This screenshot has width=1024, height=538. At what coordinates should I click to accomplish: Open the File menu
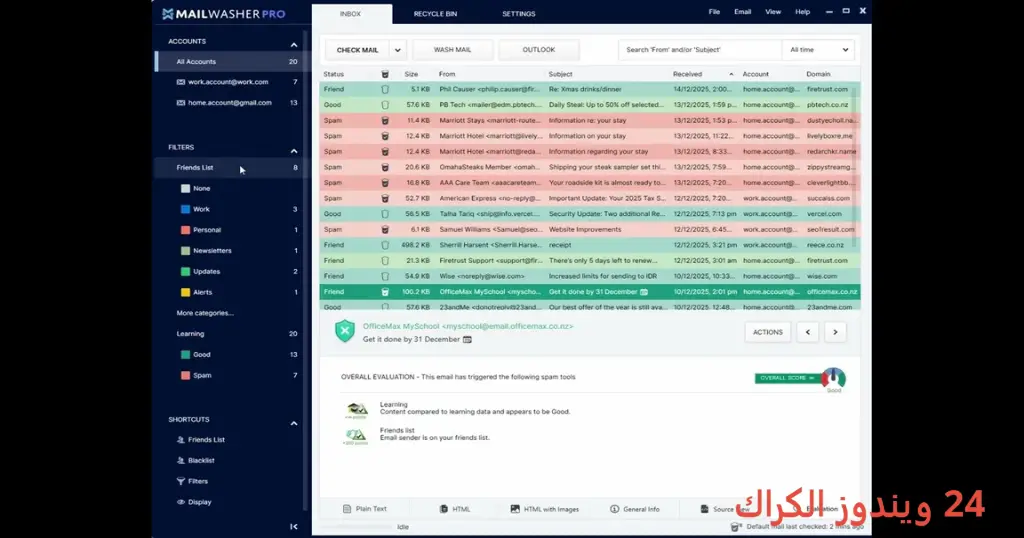[714, 12]
